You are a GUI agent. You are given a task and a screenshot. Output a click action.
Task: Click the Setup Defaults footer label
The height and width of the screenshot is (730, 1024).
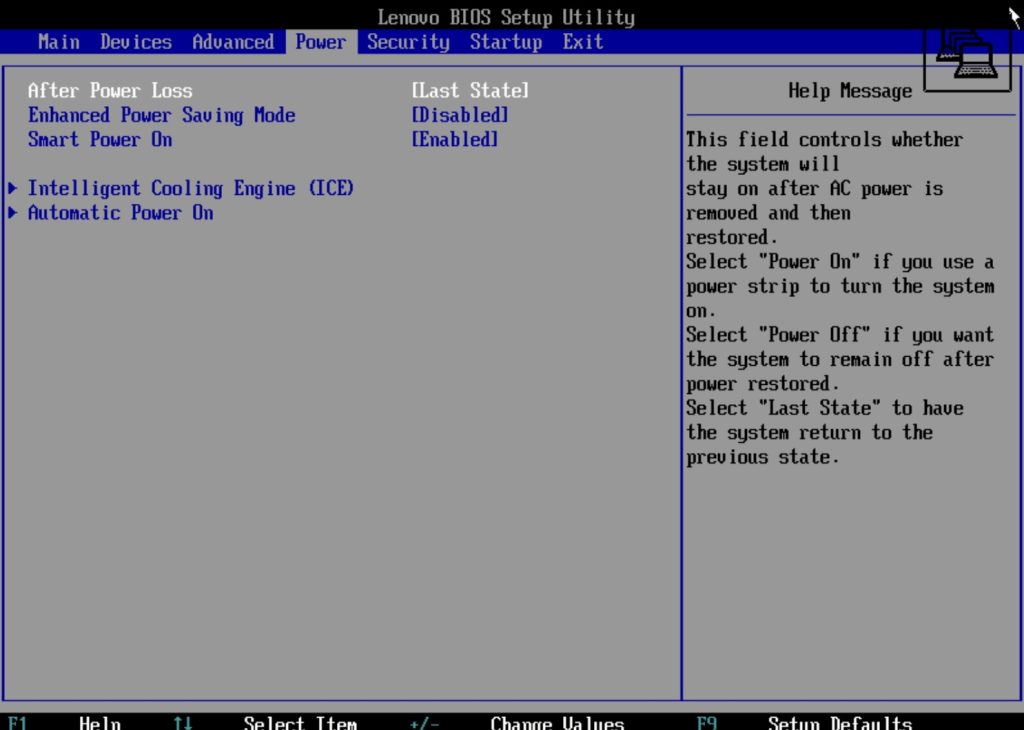(840, 722)
